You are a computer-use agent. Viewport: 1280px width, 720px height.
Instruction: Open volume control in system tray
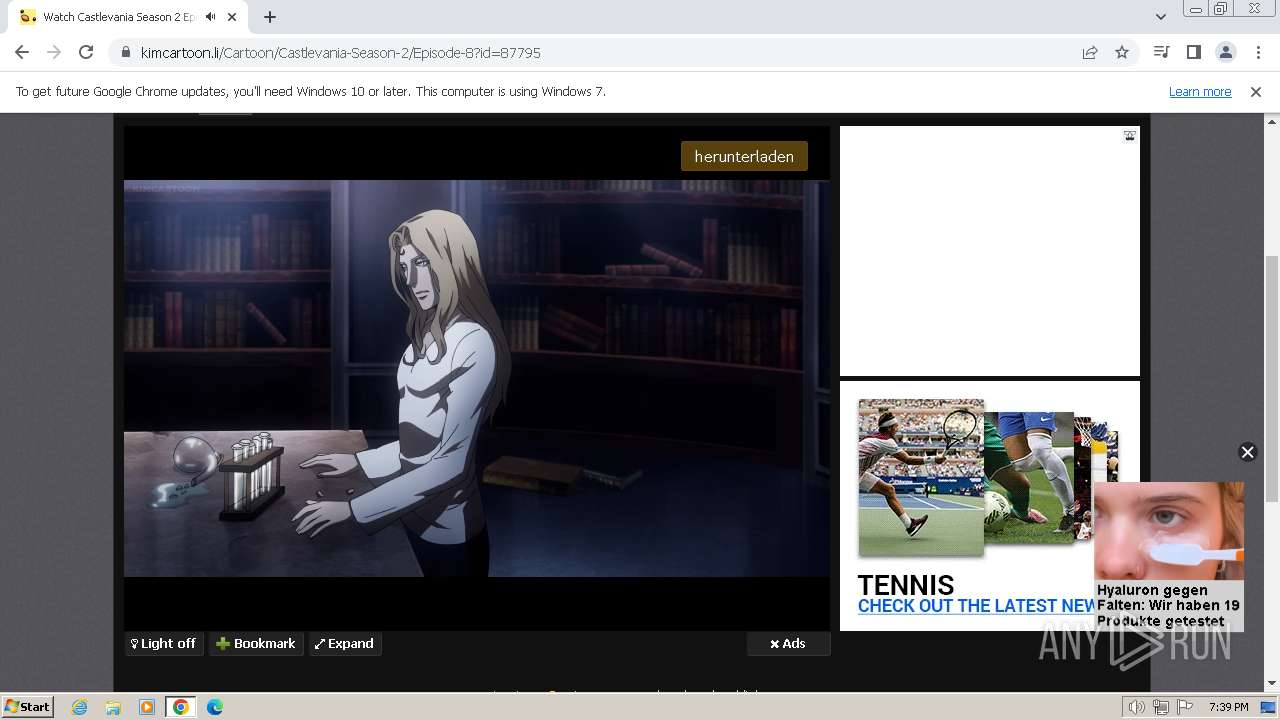tap(1136, 707)
